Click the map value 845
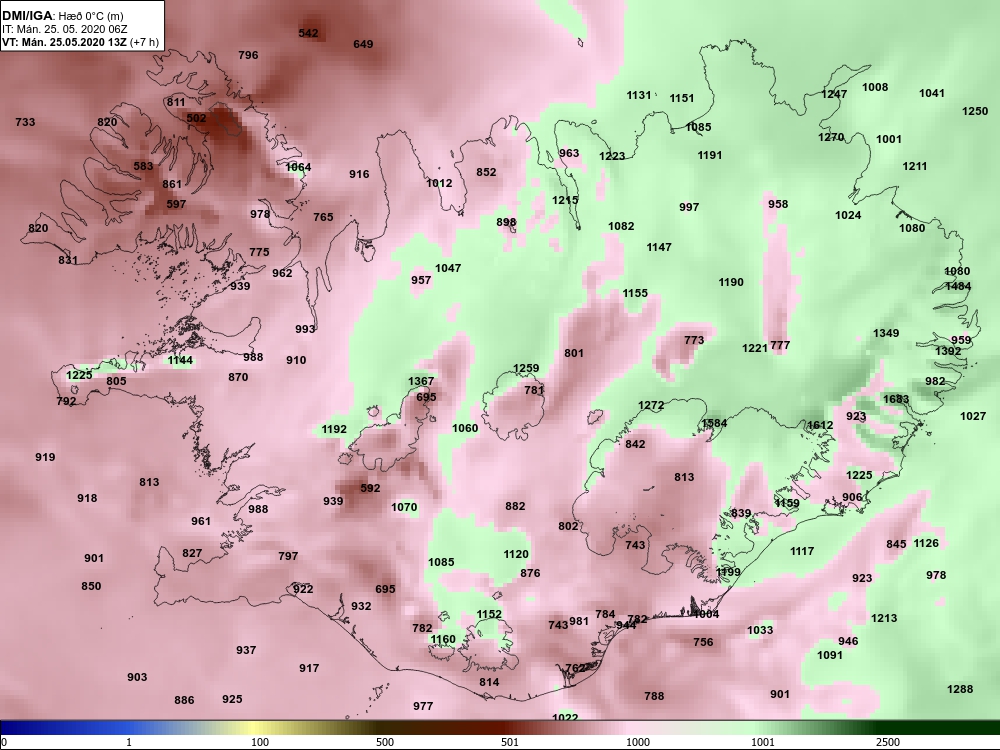Image resolution: width=1000 pixels, height=750 pixels. click(x=896, y=544)
